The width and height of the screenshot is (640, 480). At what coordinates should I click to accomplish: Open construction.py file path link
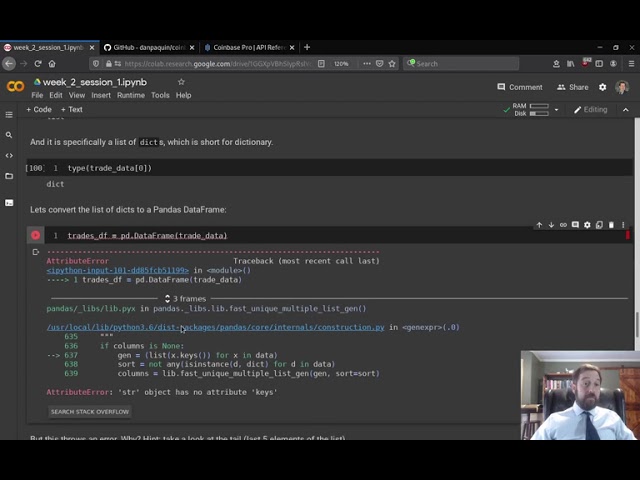point(216,327)
